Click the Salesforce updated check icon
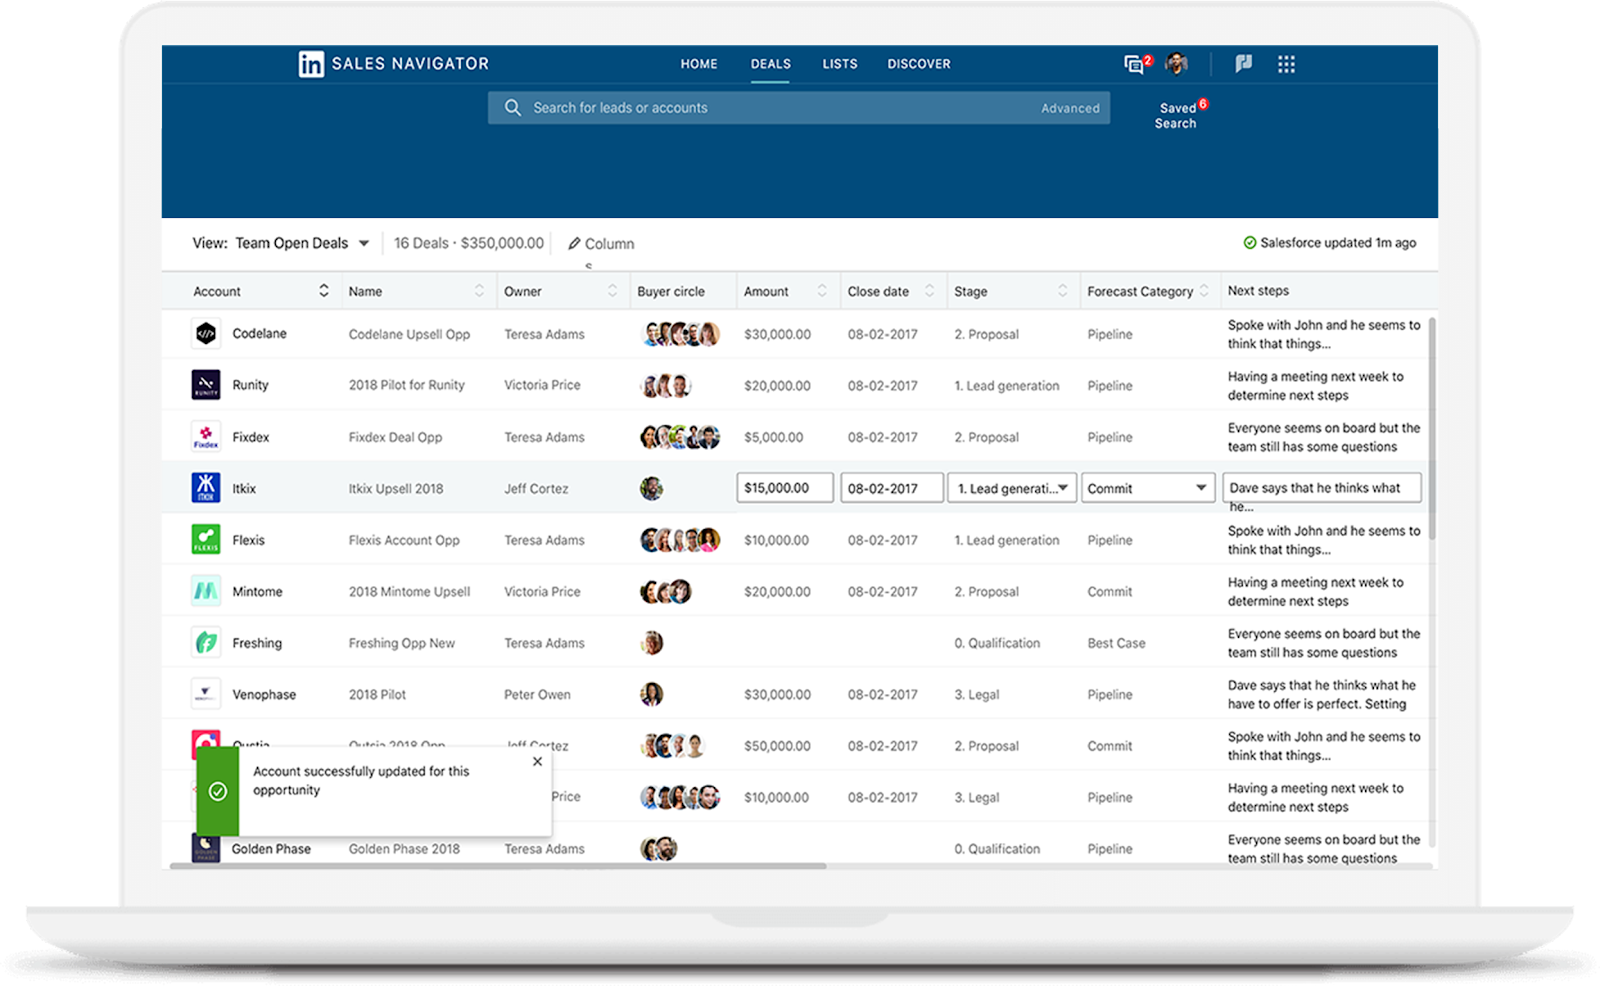The image size is (1600, 986). 1249,243
